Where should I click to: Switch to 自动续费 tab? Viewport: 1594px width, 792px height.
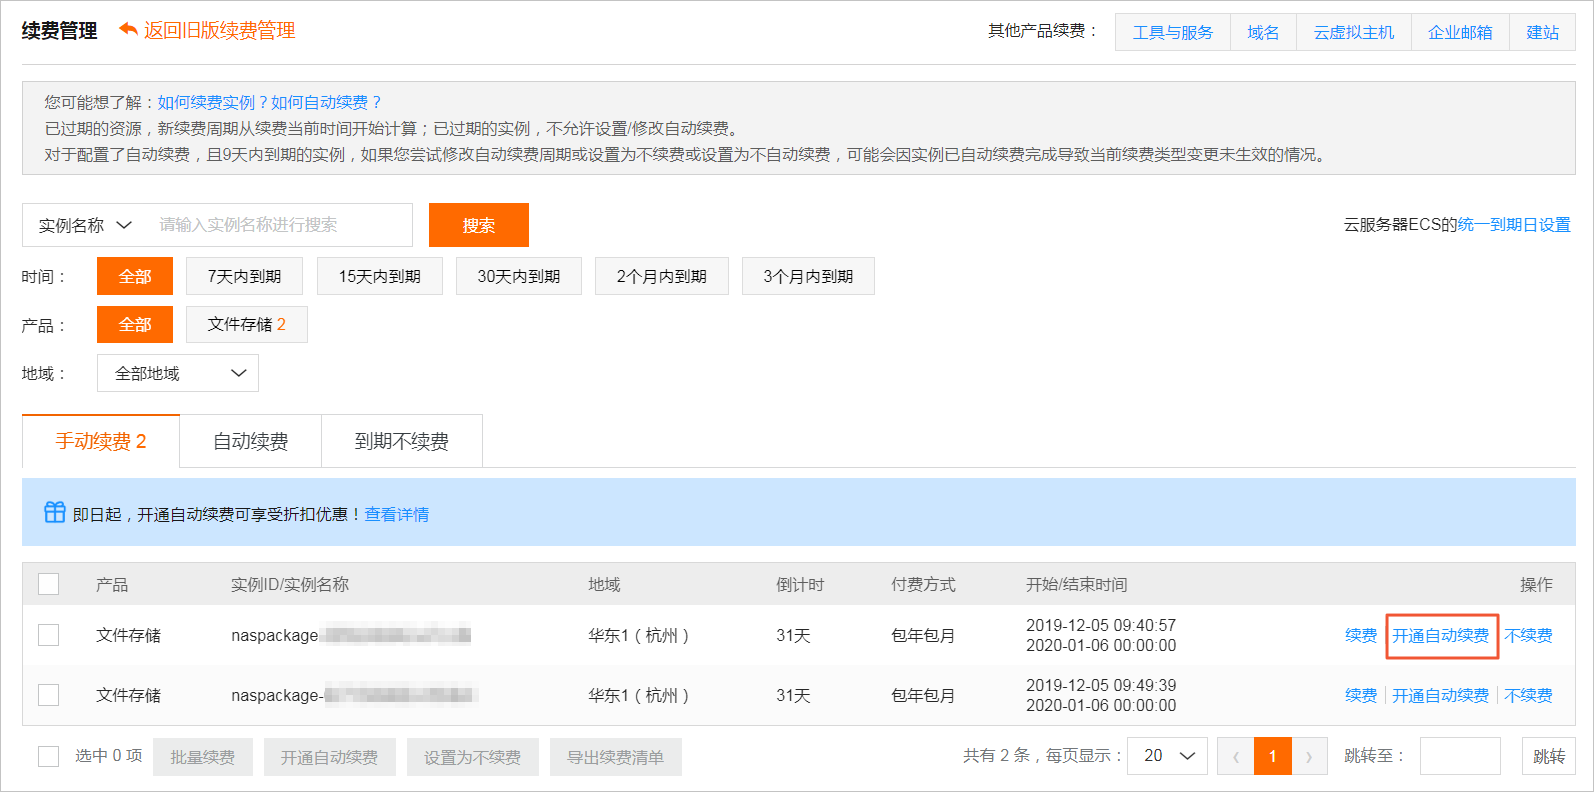click(x=251, y=441)
